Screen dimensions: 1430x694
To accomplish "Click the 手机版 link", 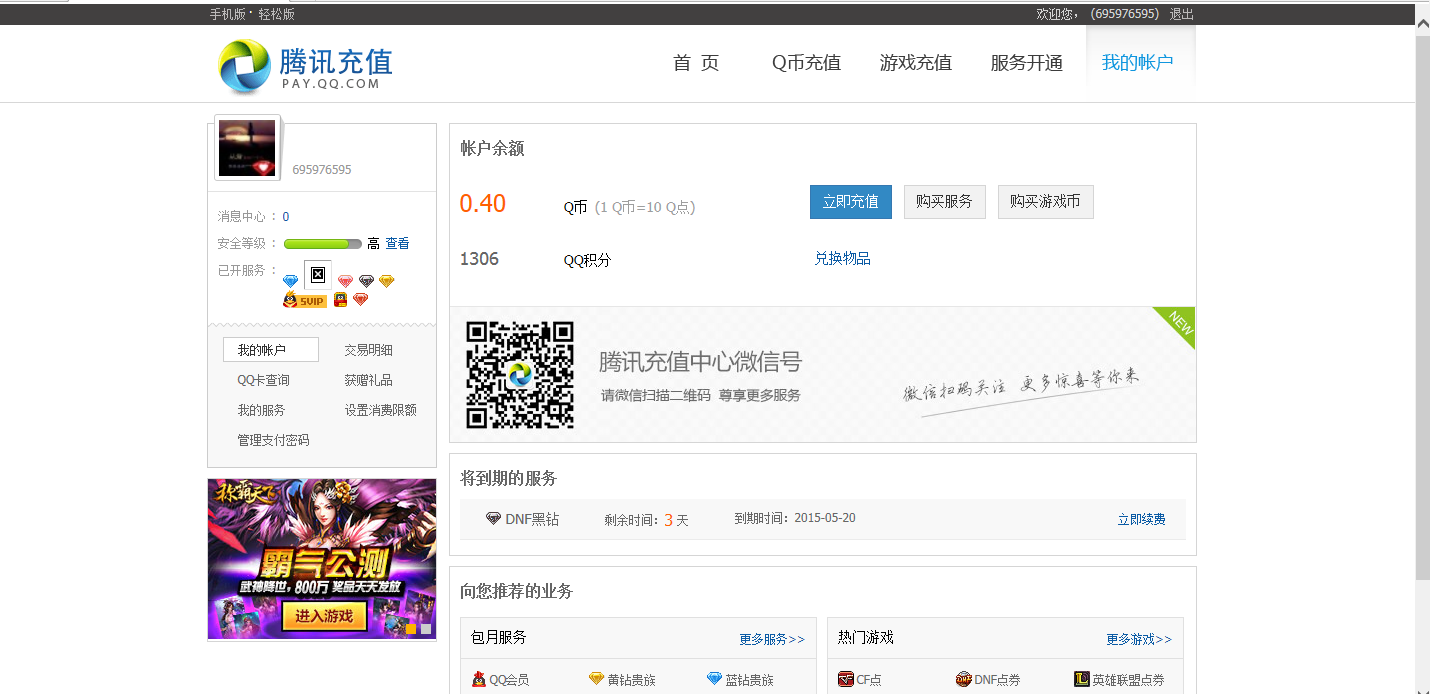I will click(228, 14).
